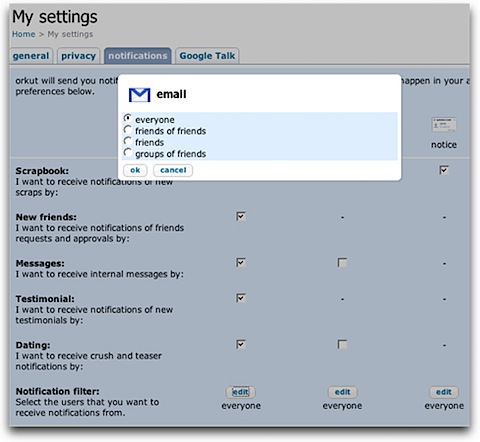Cancel the email filter dialog
Image resolution: width=480 pixels, height=442 pixels.
[173, 170]
